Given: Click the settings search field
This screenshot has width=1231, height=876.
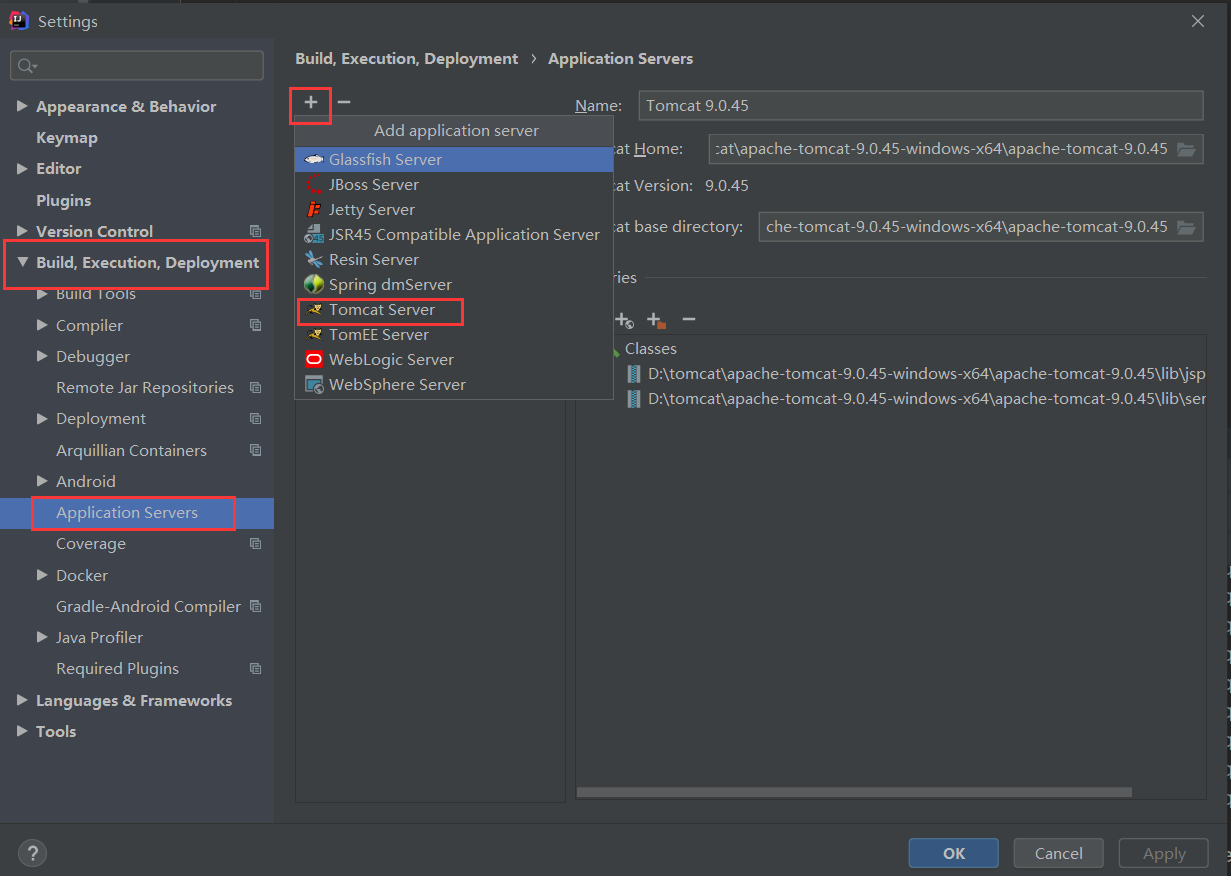Looking at the screenshot, I should [137, 66].
